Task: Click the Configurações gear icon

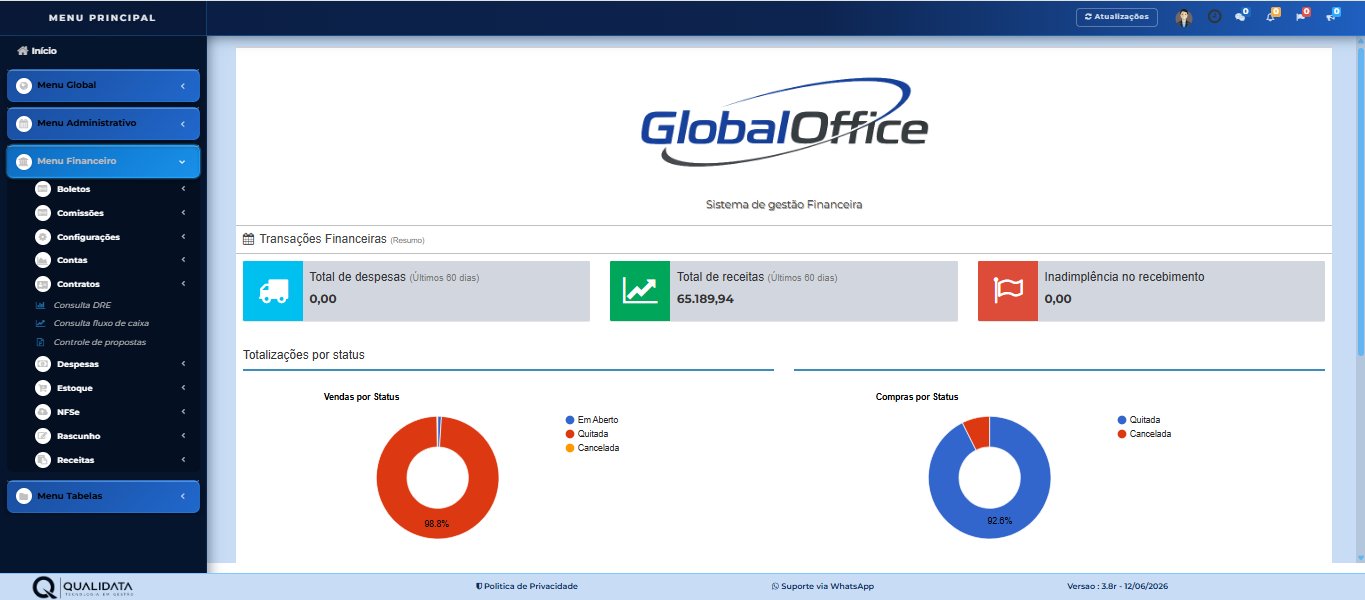Action: 42,237
